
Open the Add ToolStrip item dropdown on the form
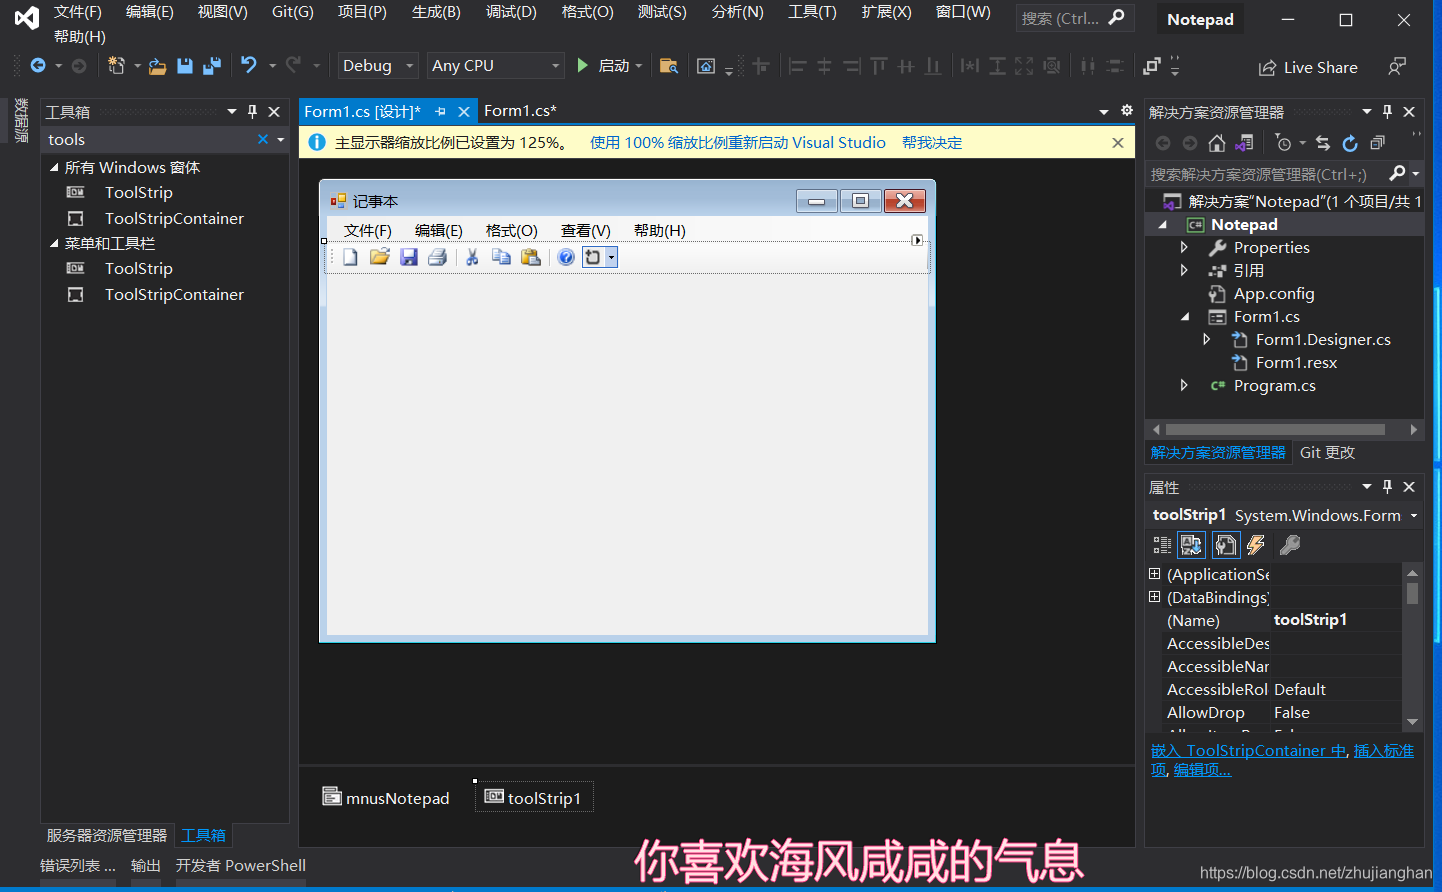[611, 257]
